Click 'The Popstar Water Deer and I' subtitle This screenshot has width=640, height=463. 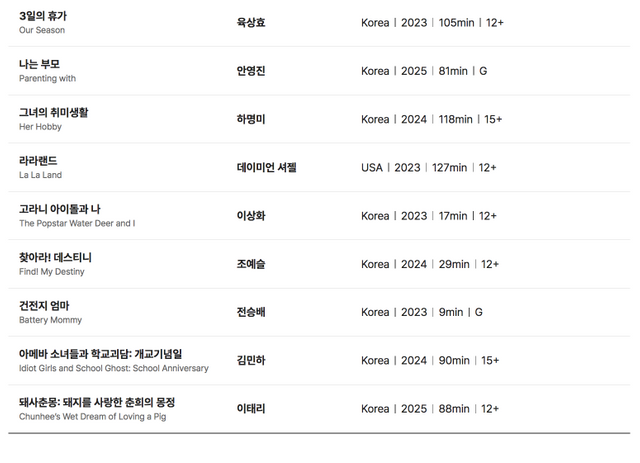click(x=77, y=223)
